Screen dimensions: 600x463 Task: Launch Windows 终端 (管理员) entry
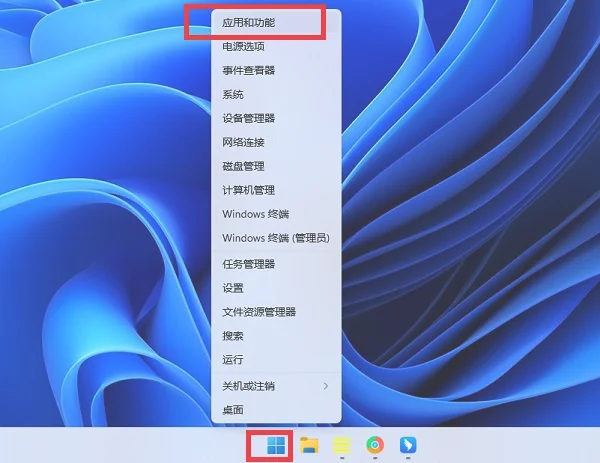[276, 238]
